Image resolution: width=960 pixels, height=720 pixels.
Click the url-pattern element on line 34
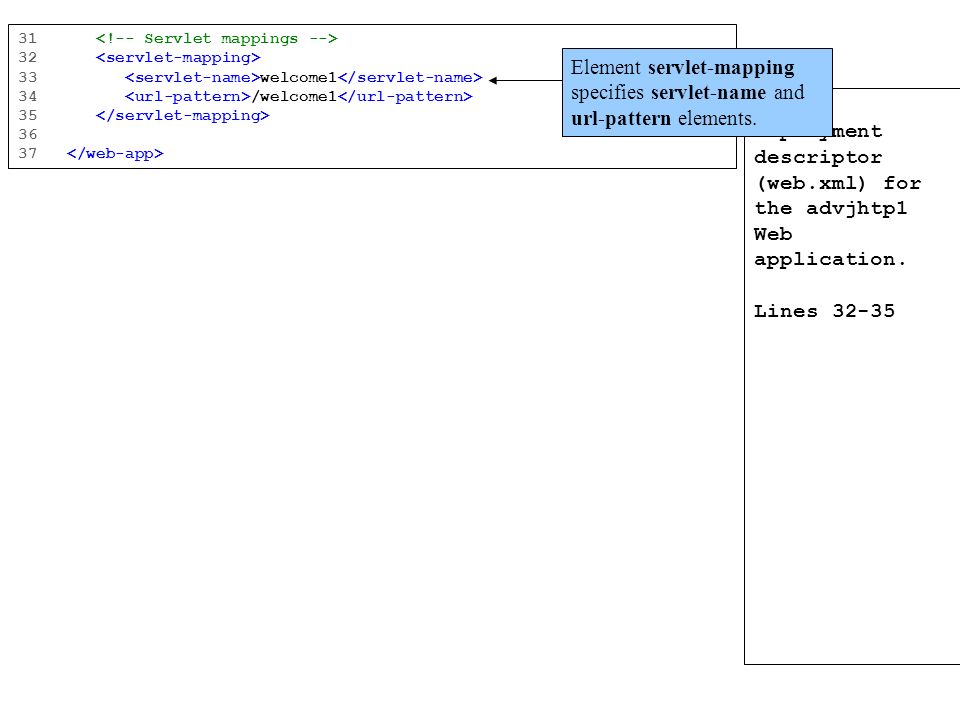299,96
